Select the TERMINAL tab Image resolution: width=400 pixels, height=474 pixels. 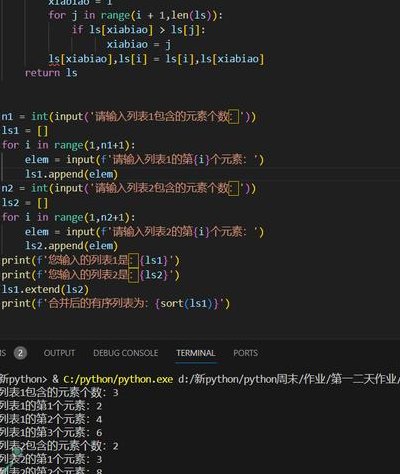tap(196, 353)
